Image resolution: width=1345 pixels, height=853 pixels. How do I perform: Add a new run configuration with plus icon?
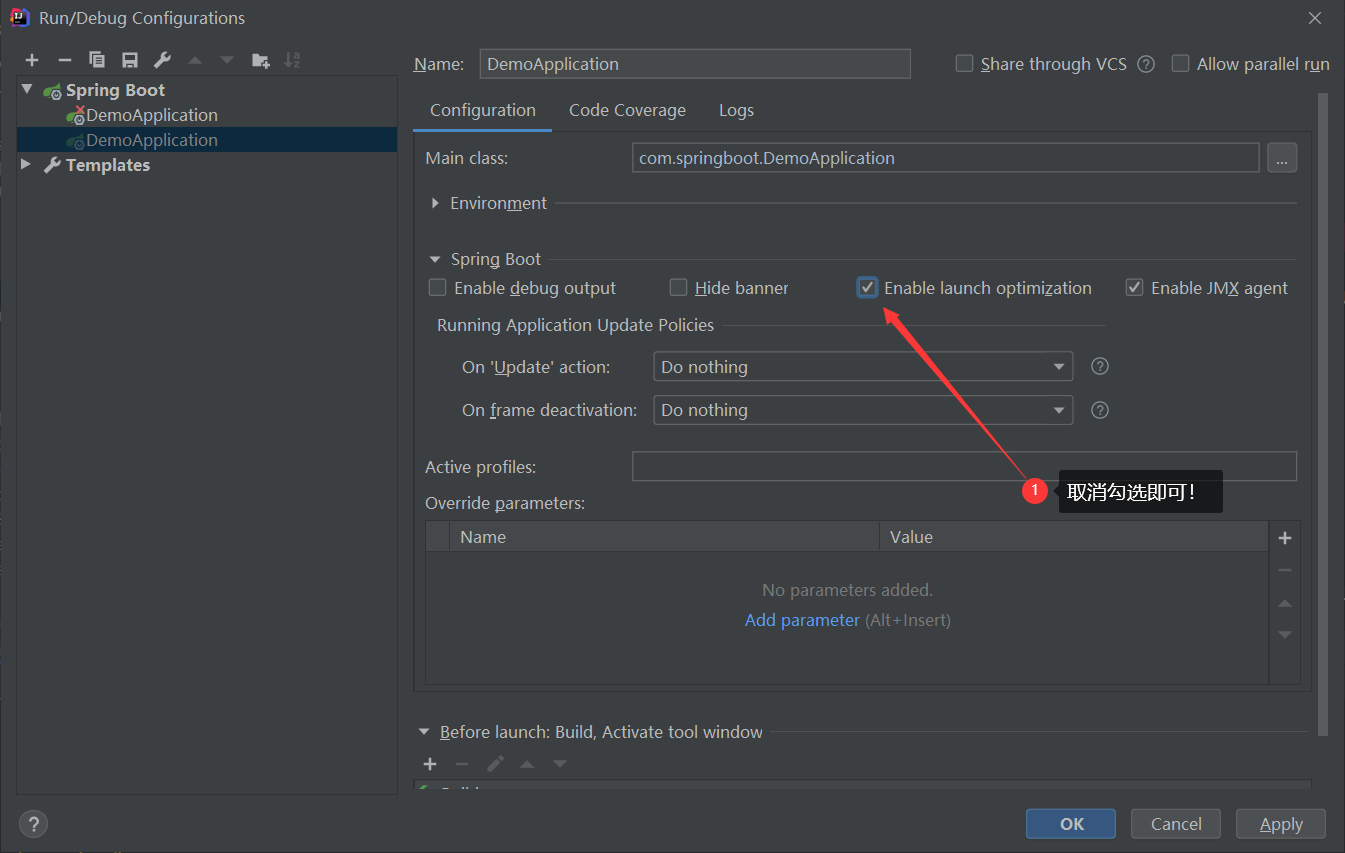click(32, 59)
